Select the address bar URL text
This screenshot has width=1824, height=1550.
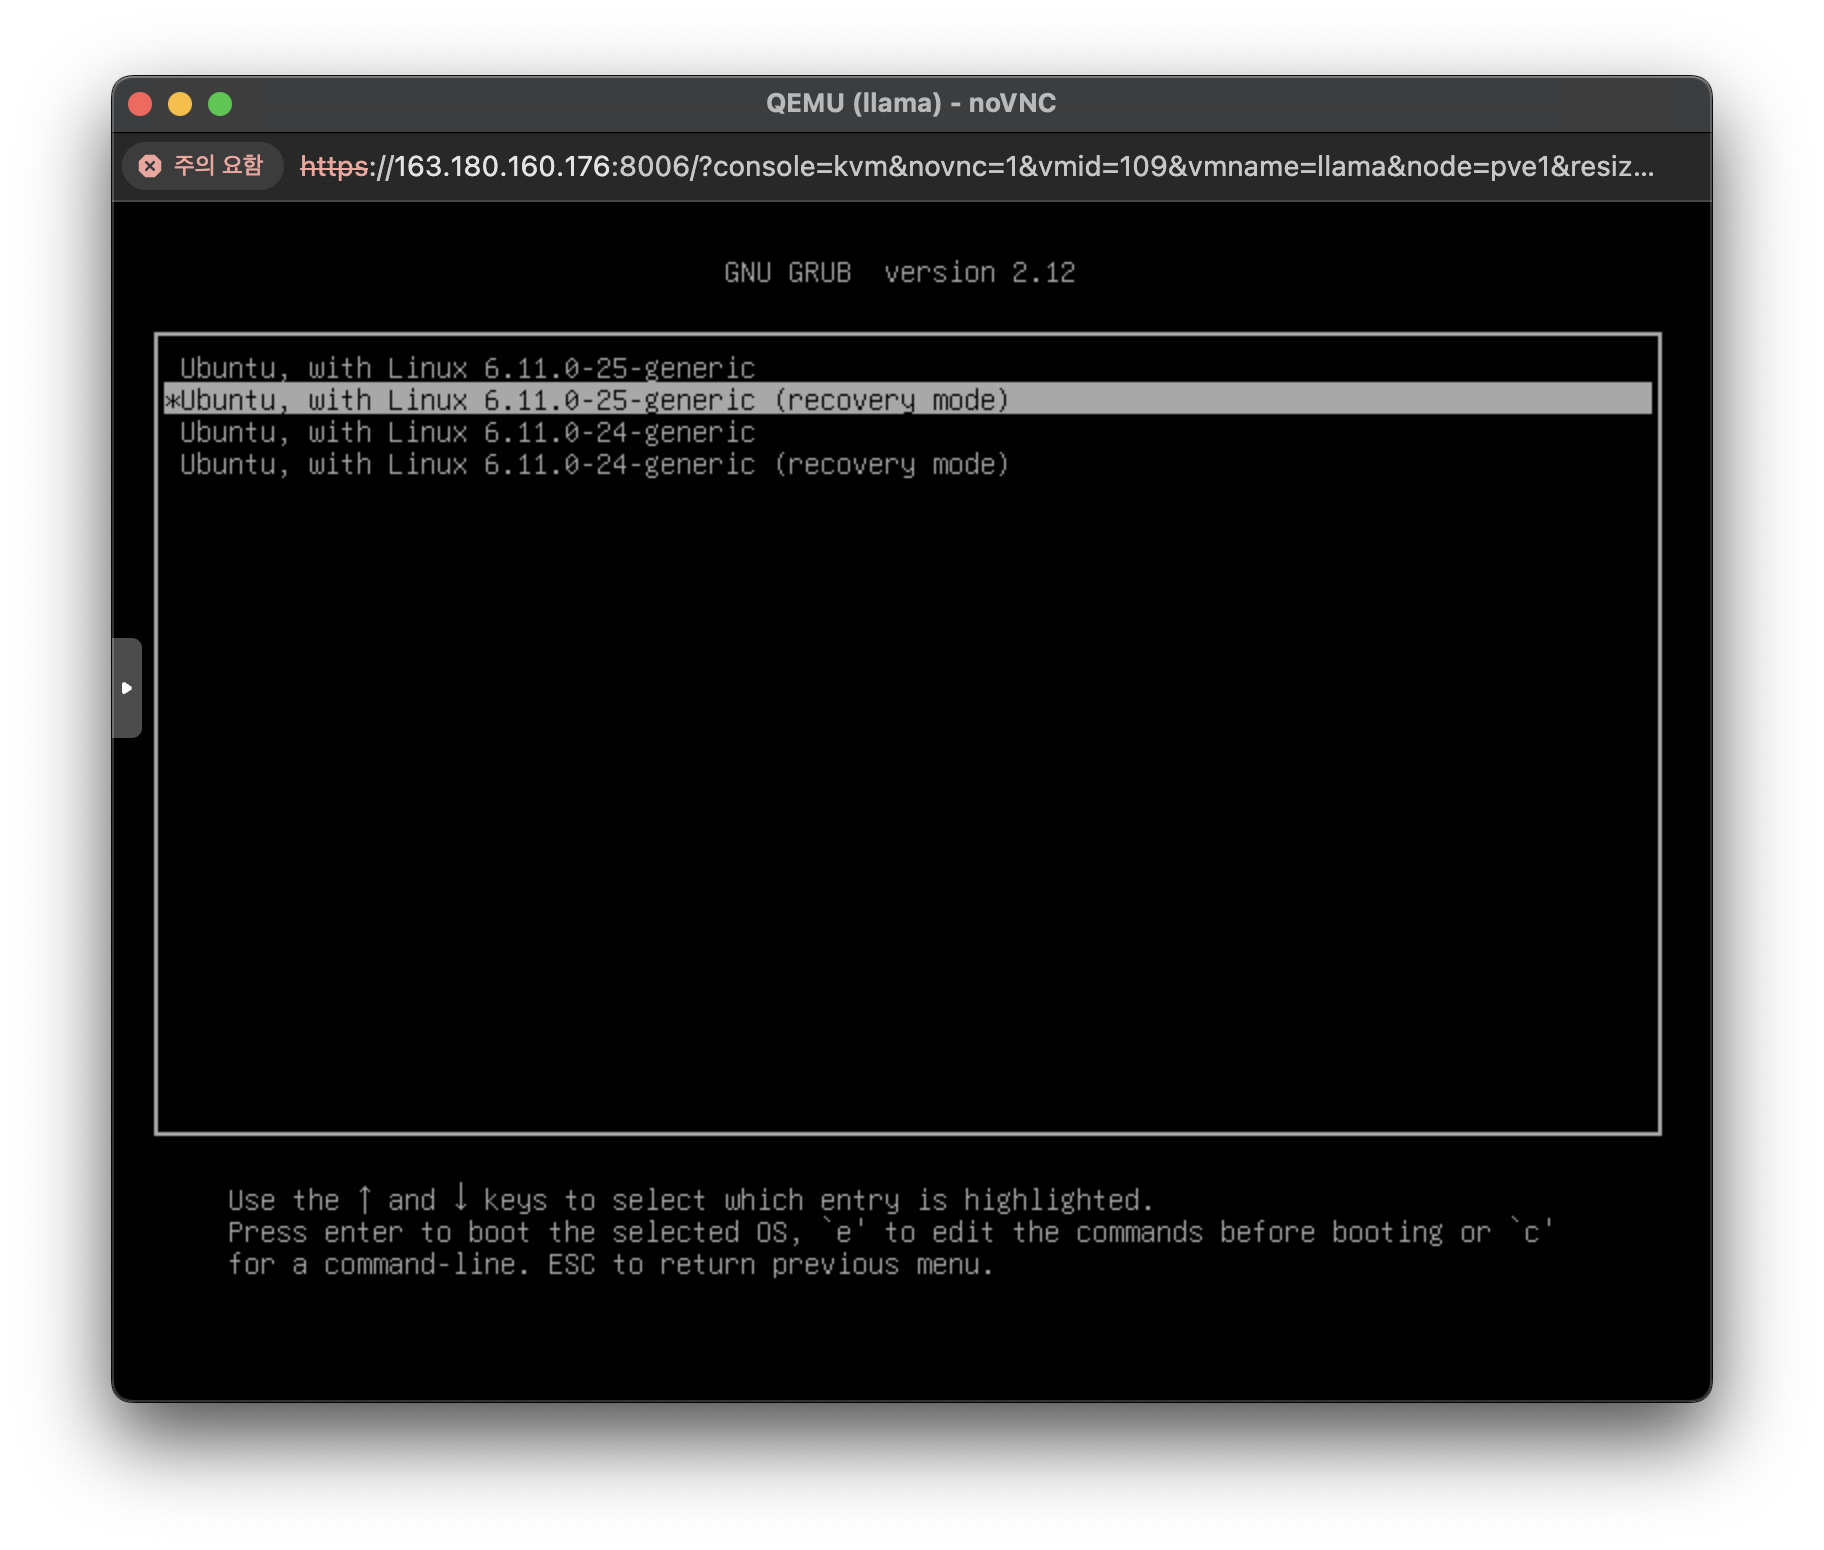976,166
